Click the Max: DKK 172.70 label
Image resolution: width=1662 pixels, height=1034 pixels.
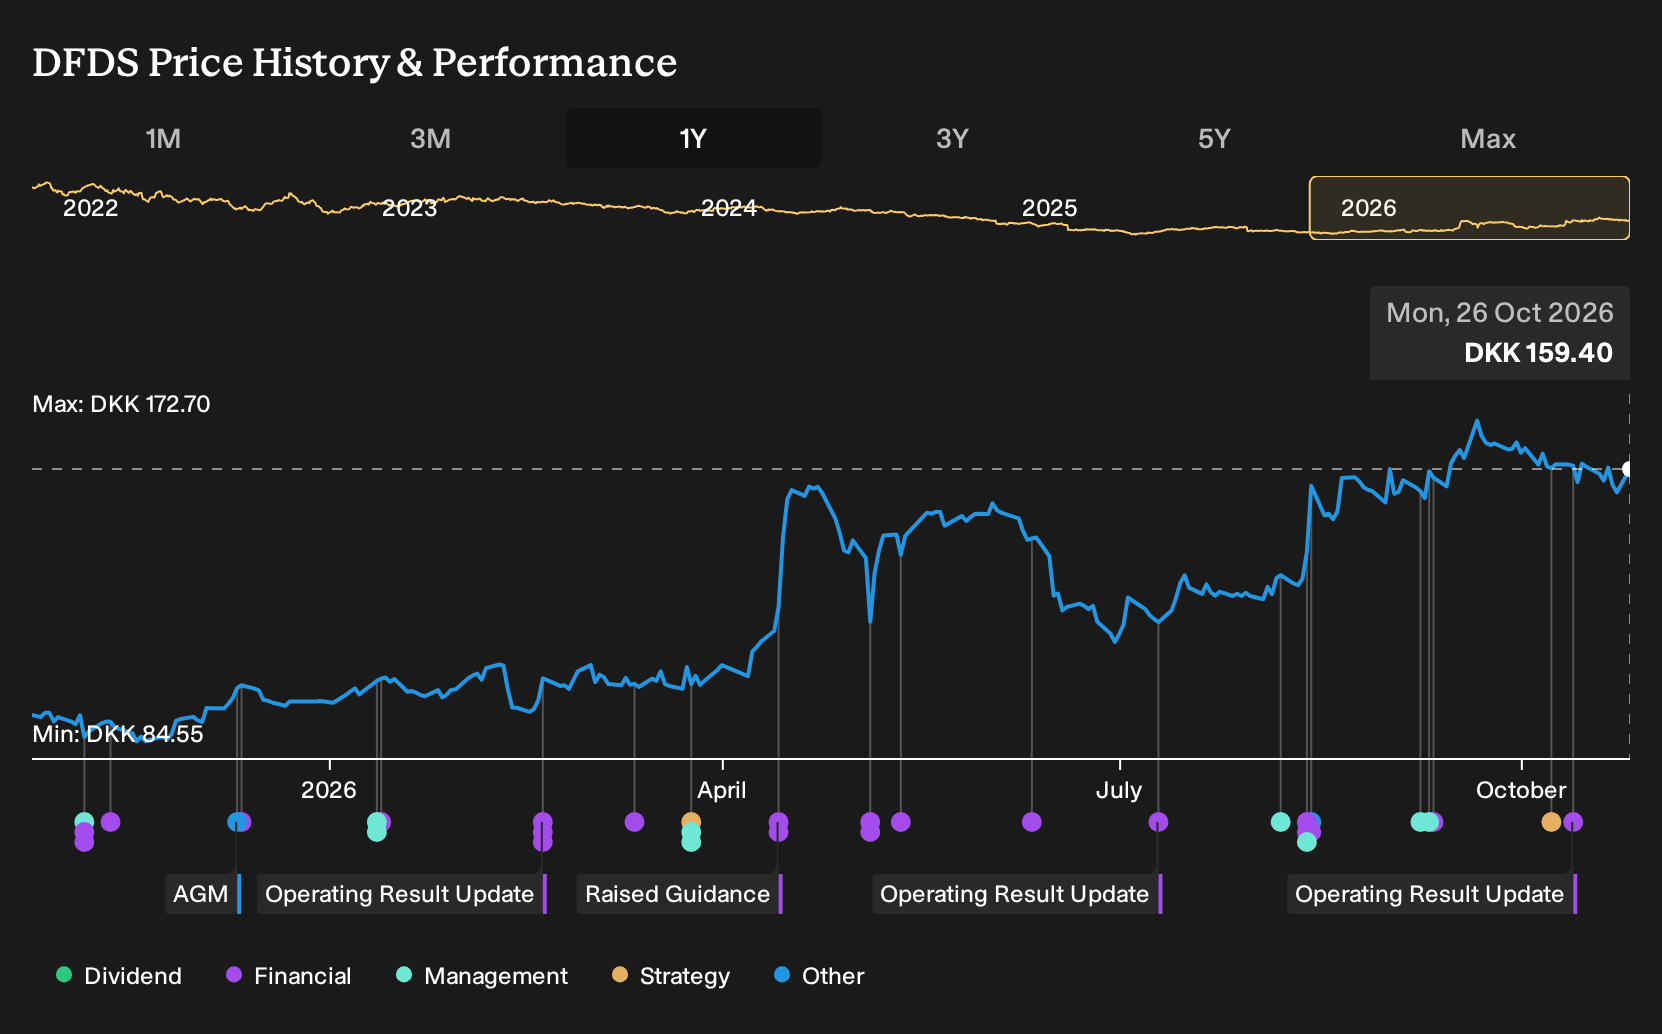[x=121, y=404]
